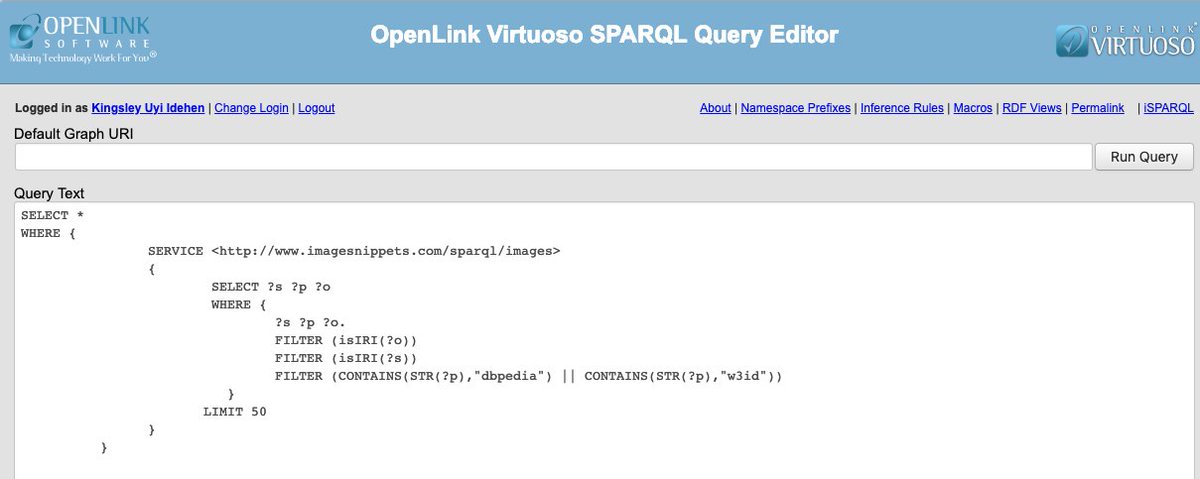Open Namespace Prefixes page
This screenshot has width=1200, height=479.
[x=796, y=108]
